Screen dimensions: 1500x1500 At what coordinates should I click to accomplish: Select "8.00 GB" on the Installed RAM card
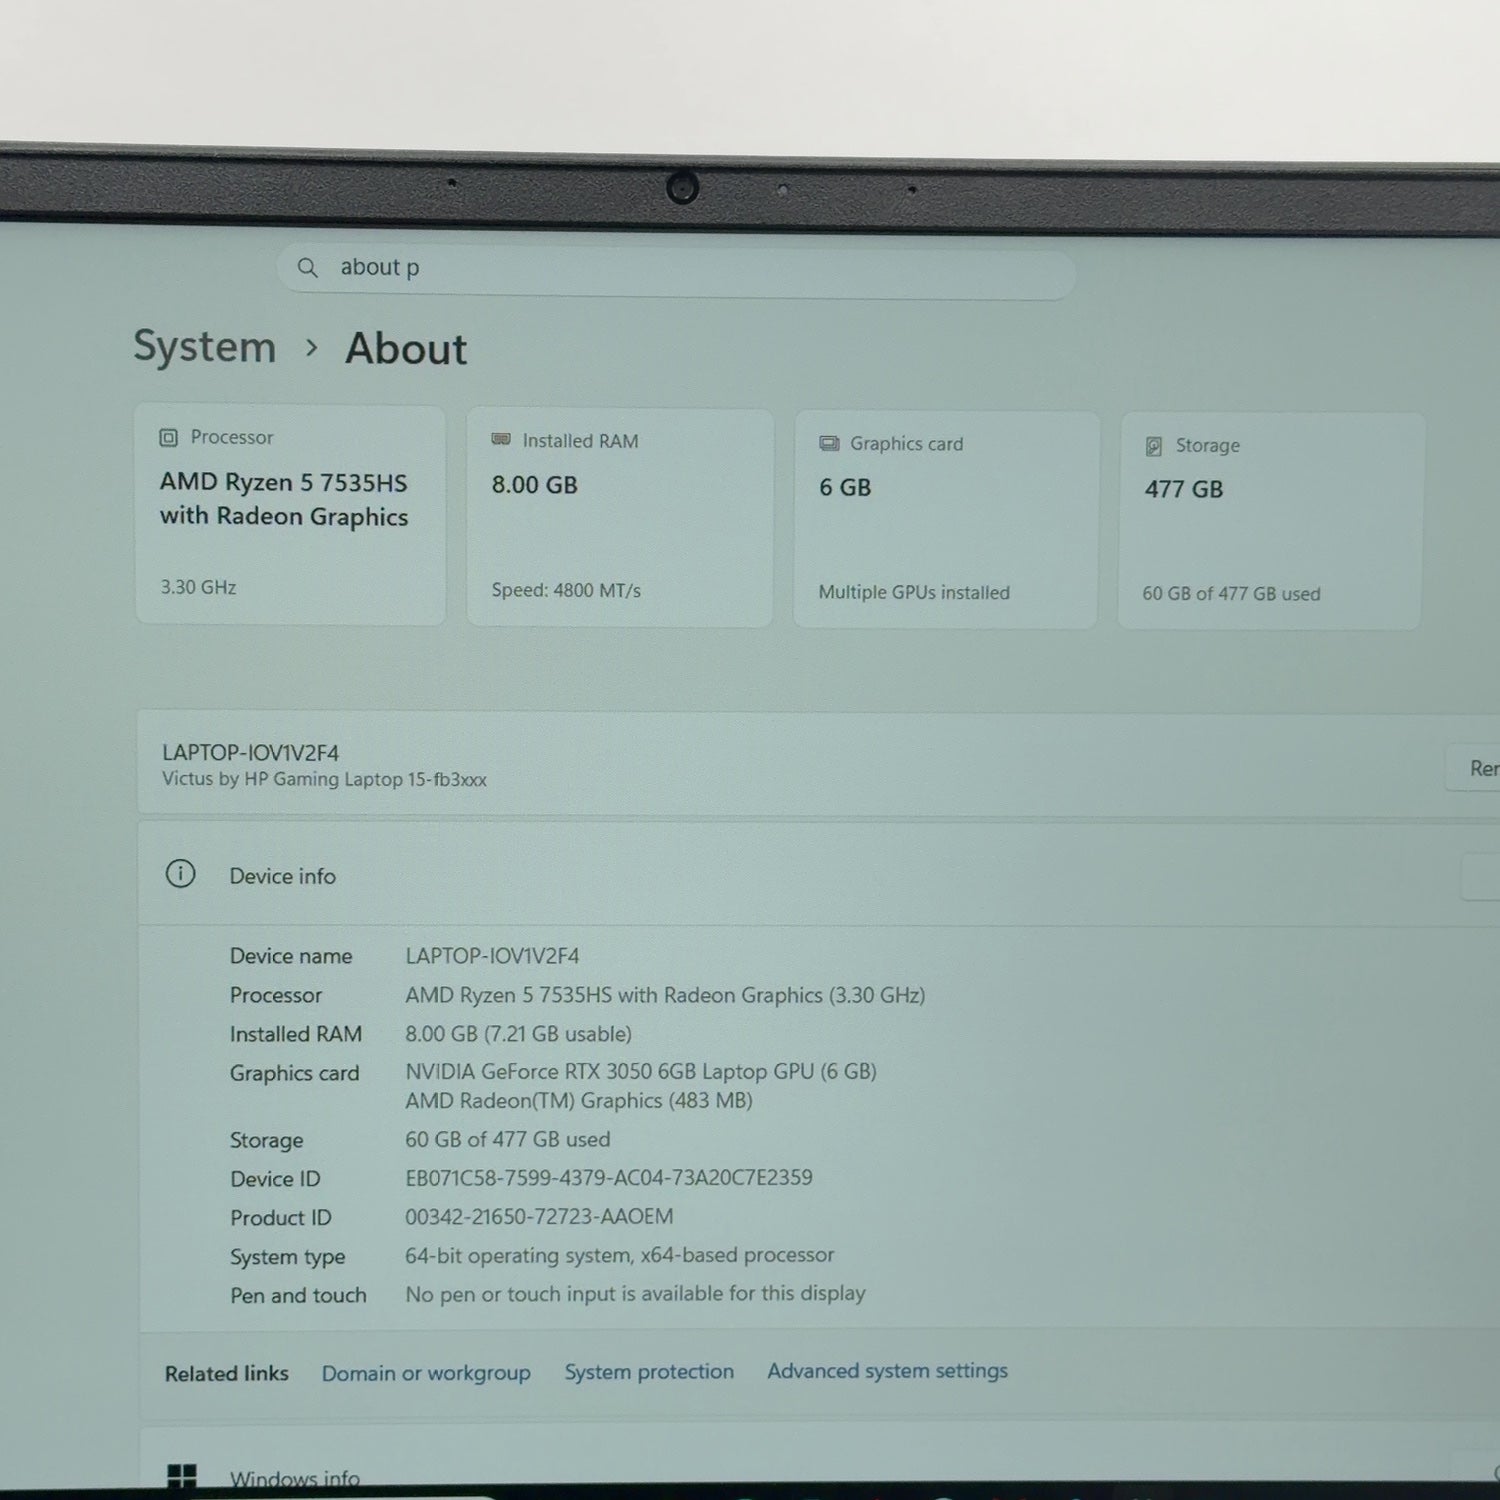[x=535, y=485]
